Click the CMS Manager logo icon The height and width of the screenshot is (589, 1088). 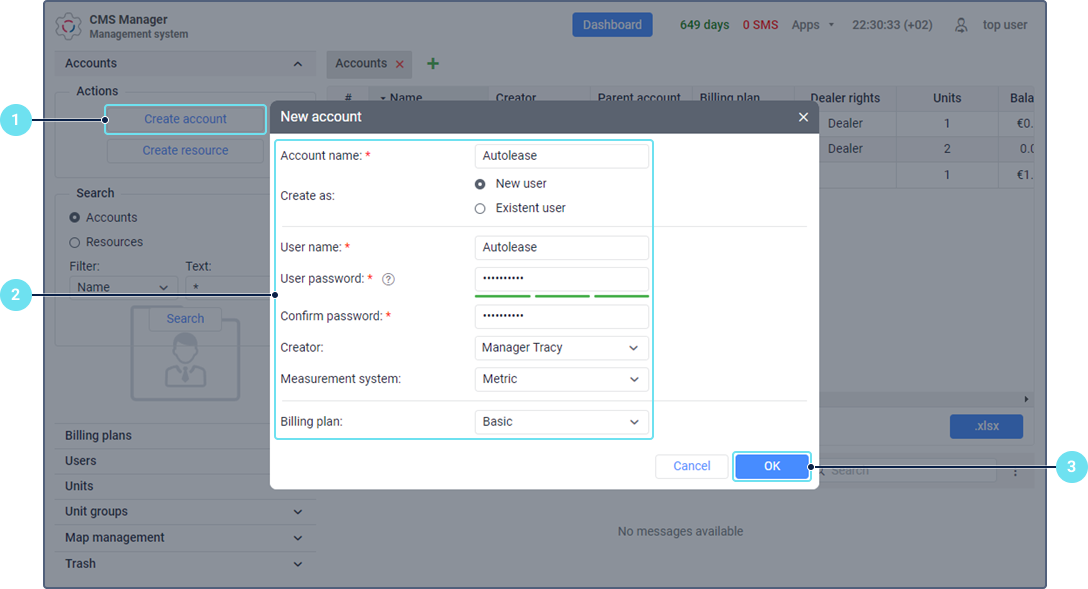69,26
